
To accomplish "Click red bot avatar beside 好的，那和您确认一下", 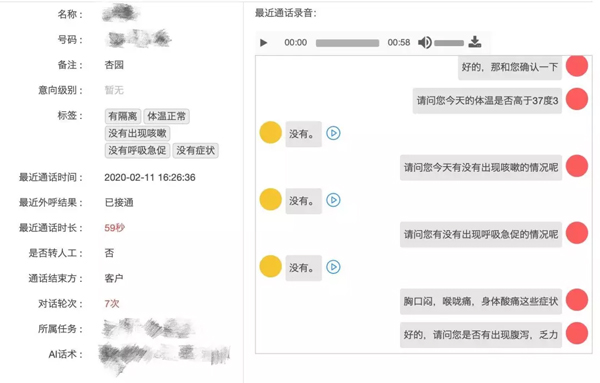I will tap(577, 66).
